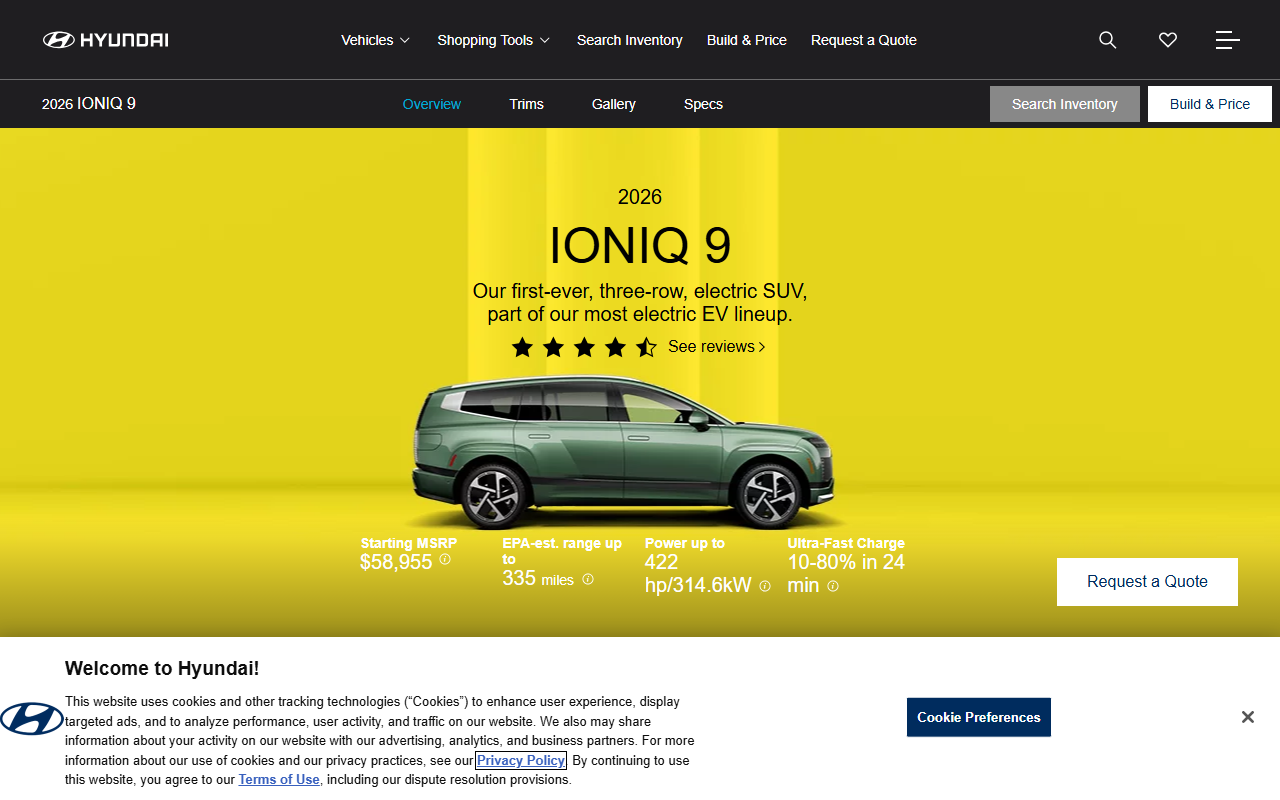Expand the Vehicles dropdown menu
This screenshot has width=1280, height=800.
pos(375,40)
